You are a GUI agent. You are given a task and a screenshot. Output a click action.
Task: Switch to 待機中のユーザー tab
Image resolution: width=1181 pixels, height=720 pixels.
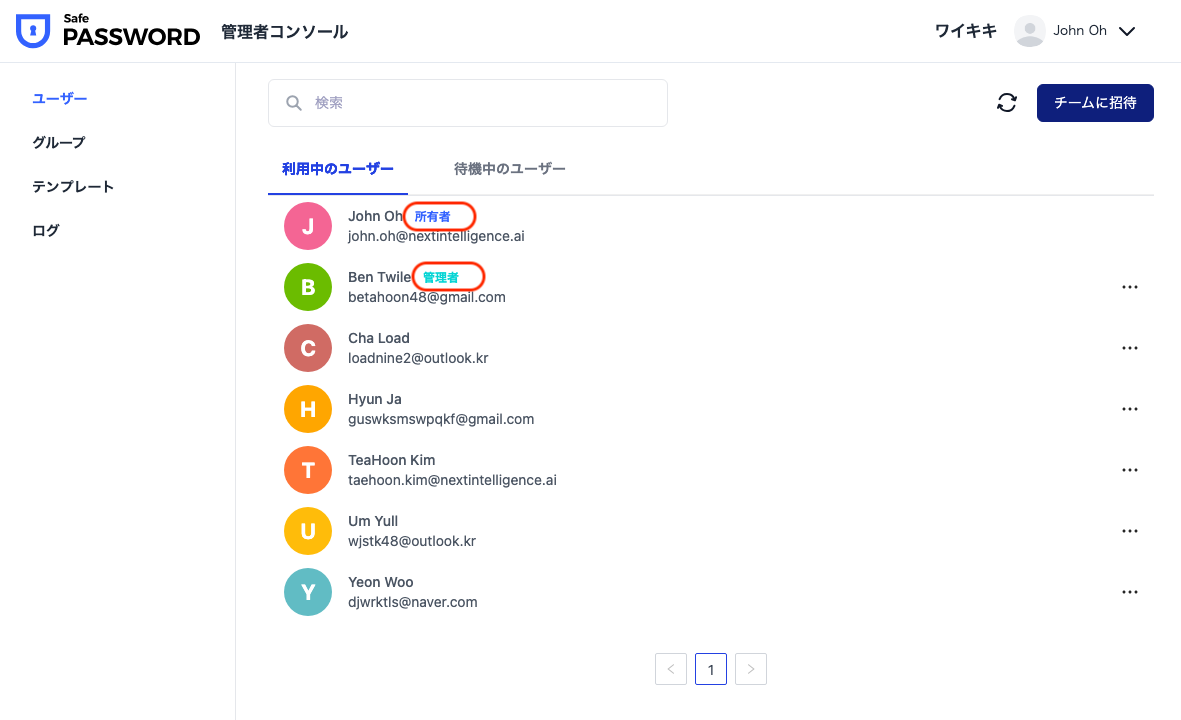510,169
